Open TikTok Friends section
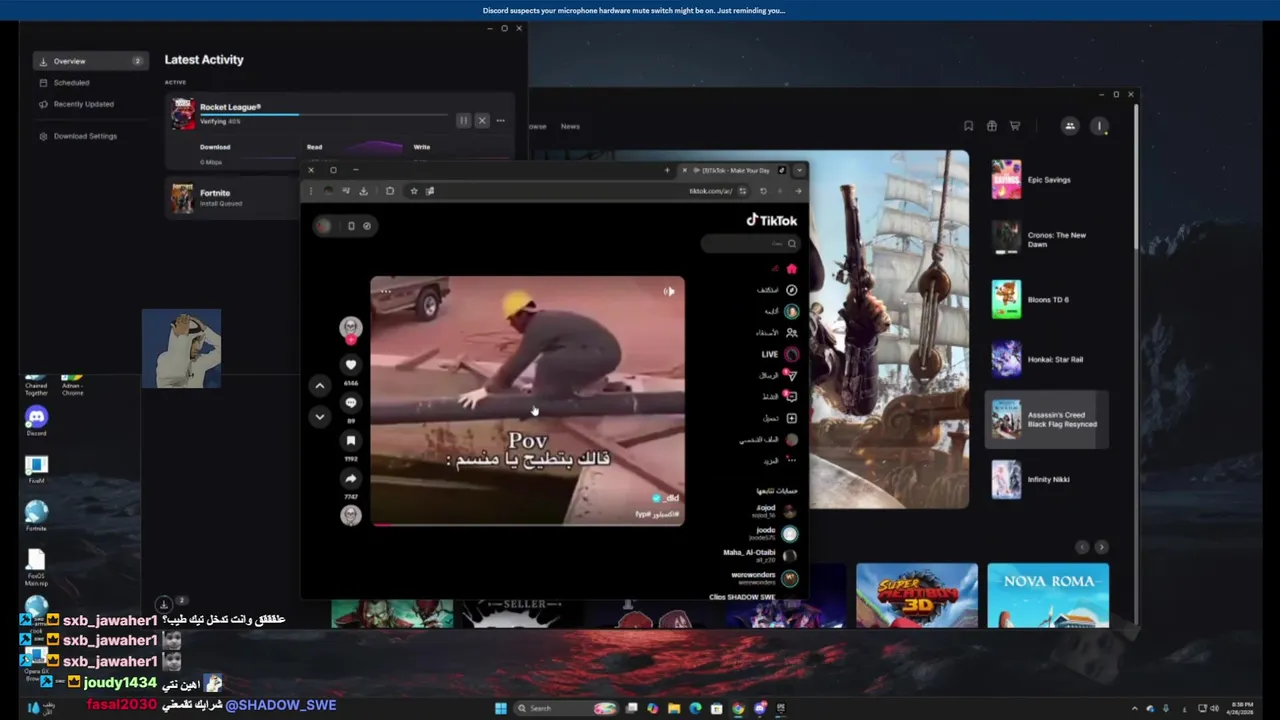This screenshot has width=1280, height=720. click(x=777, y=333)
